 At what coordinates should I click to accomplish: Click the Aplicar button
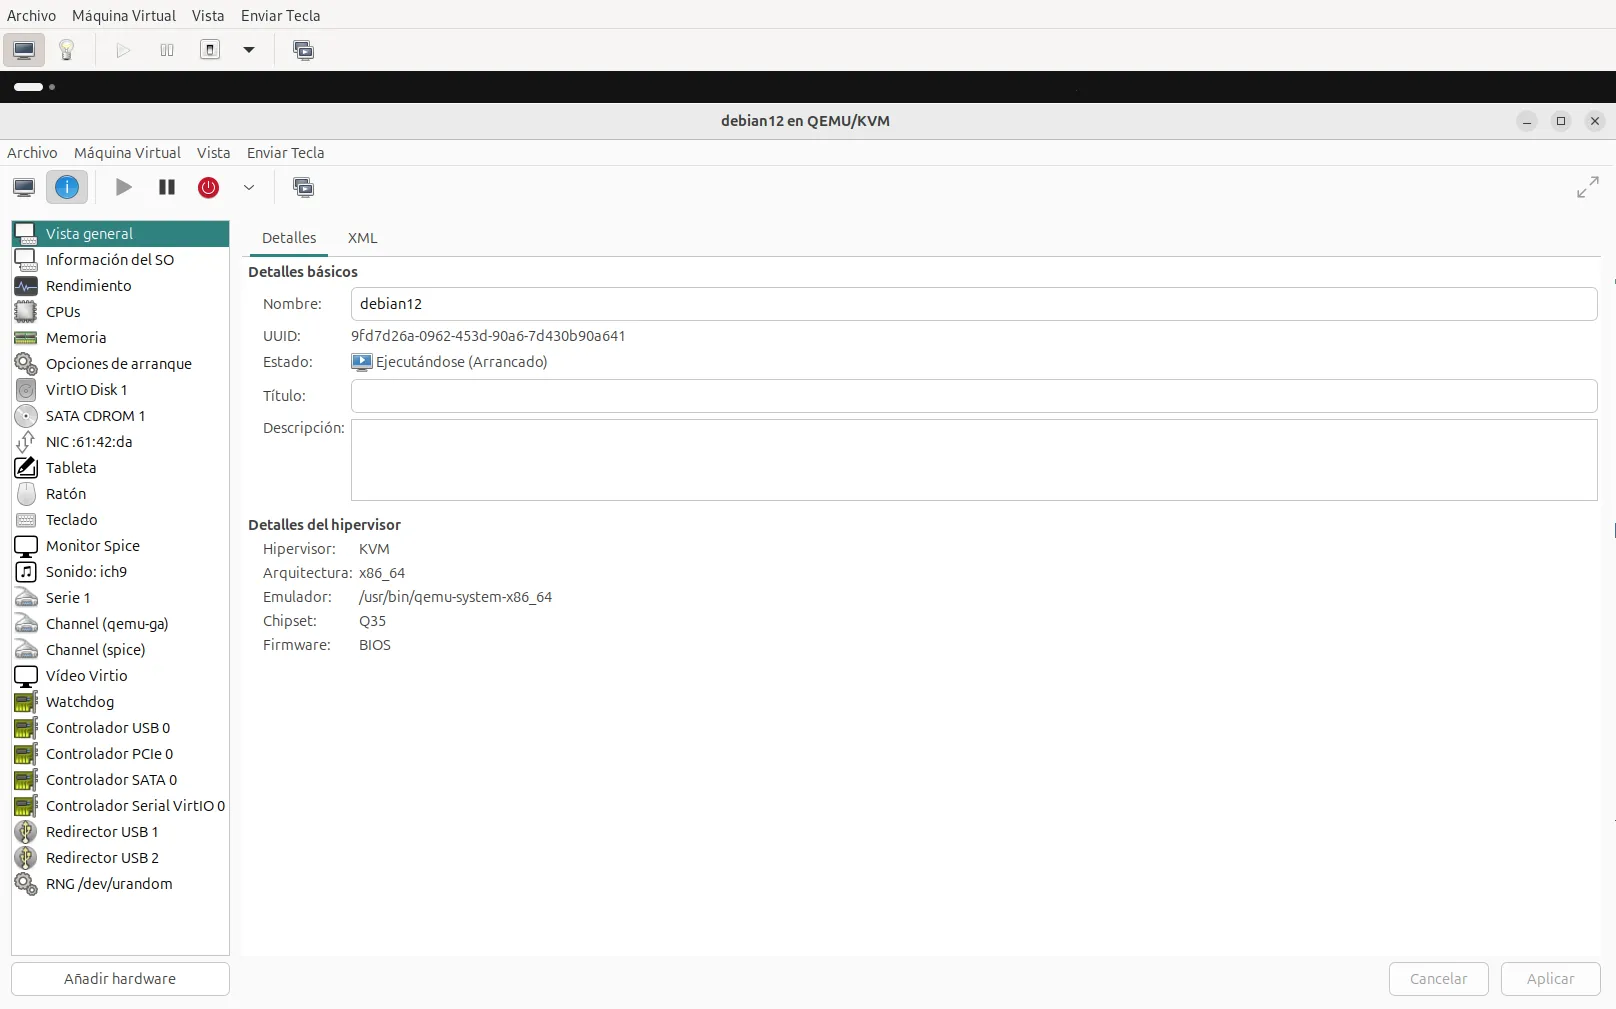[1550, 979]
